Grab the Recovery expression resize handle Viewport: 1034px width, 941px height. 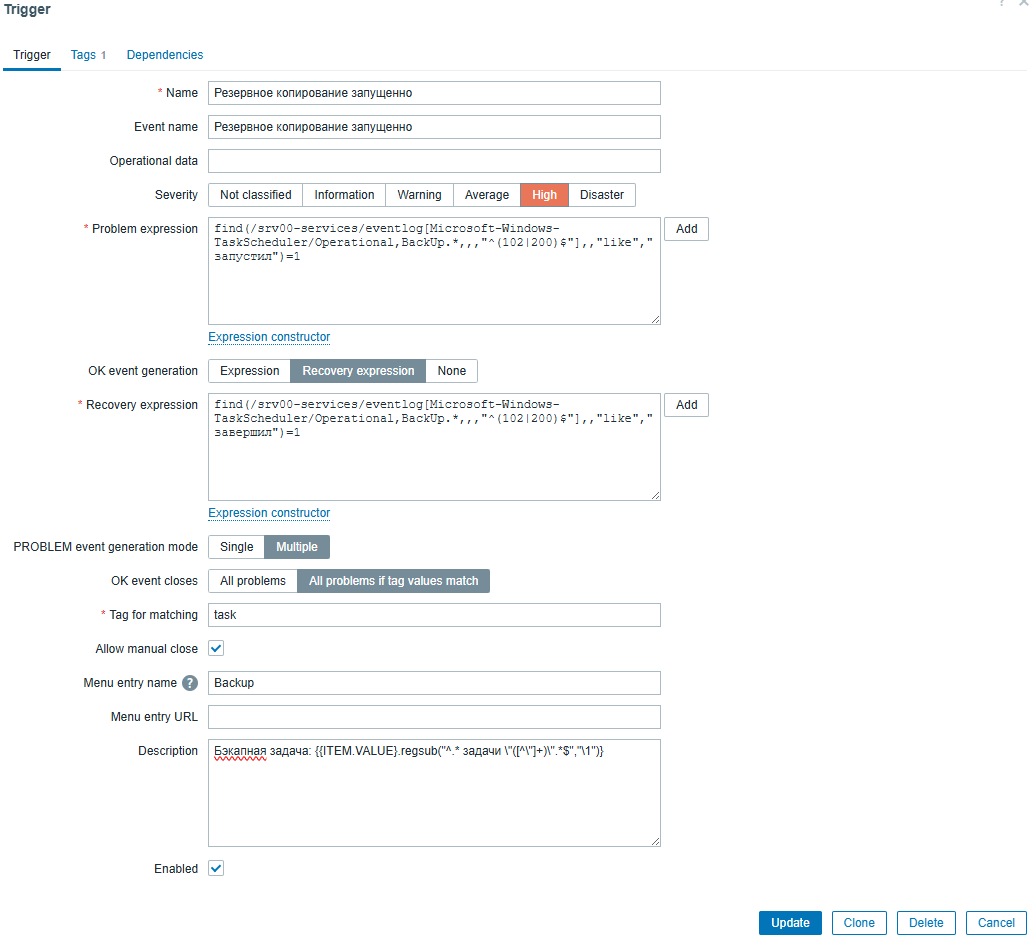pyautogui.click(x=655, y=496)
